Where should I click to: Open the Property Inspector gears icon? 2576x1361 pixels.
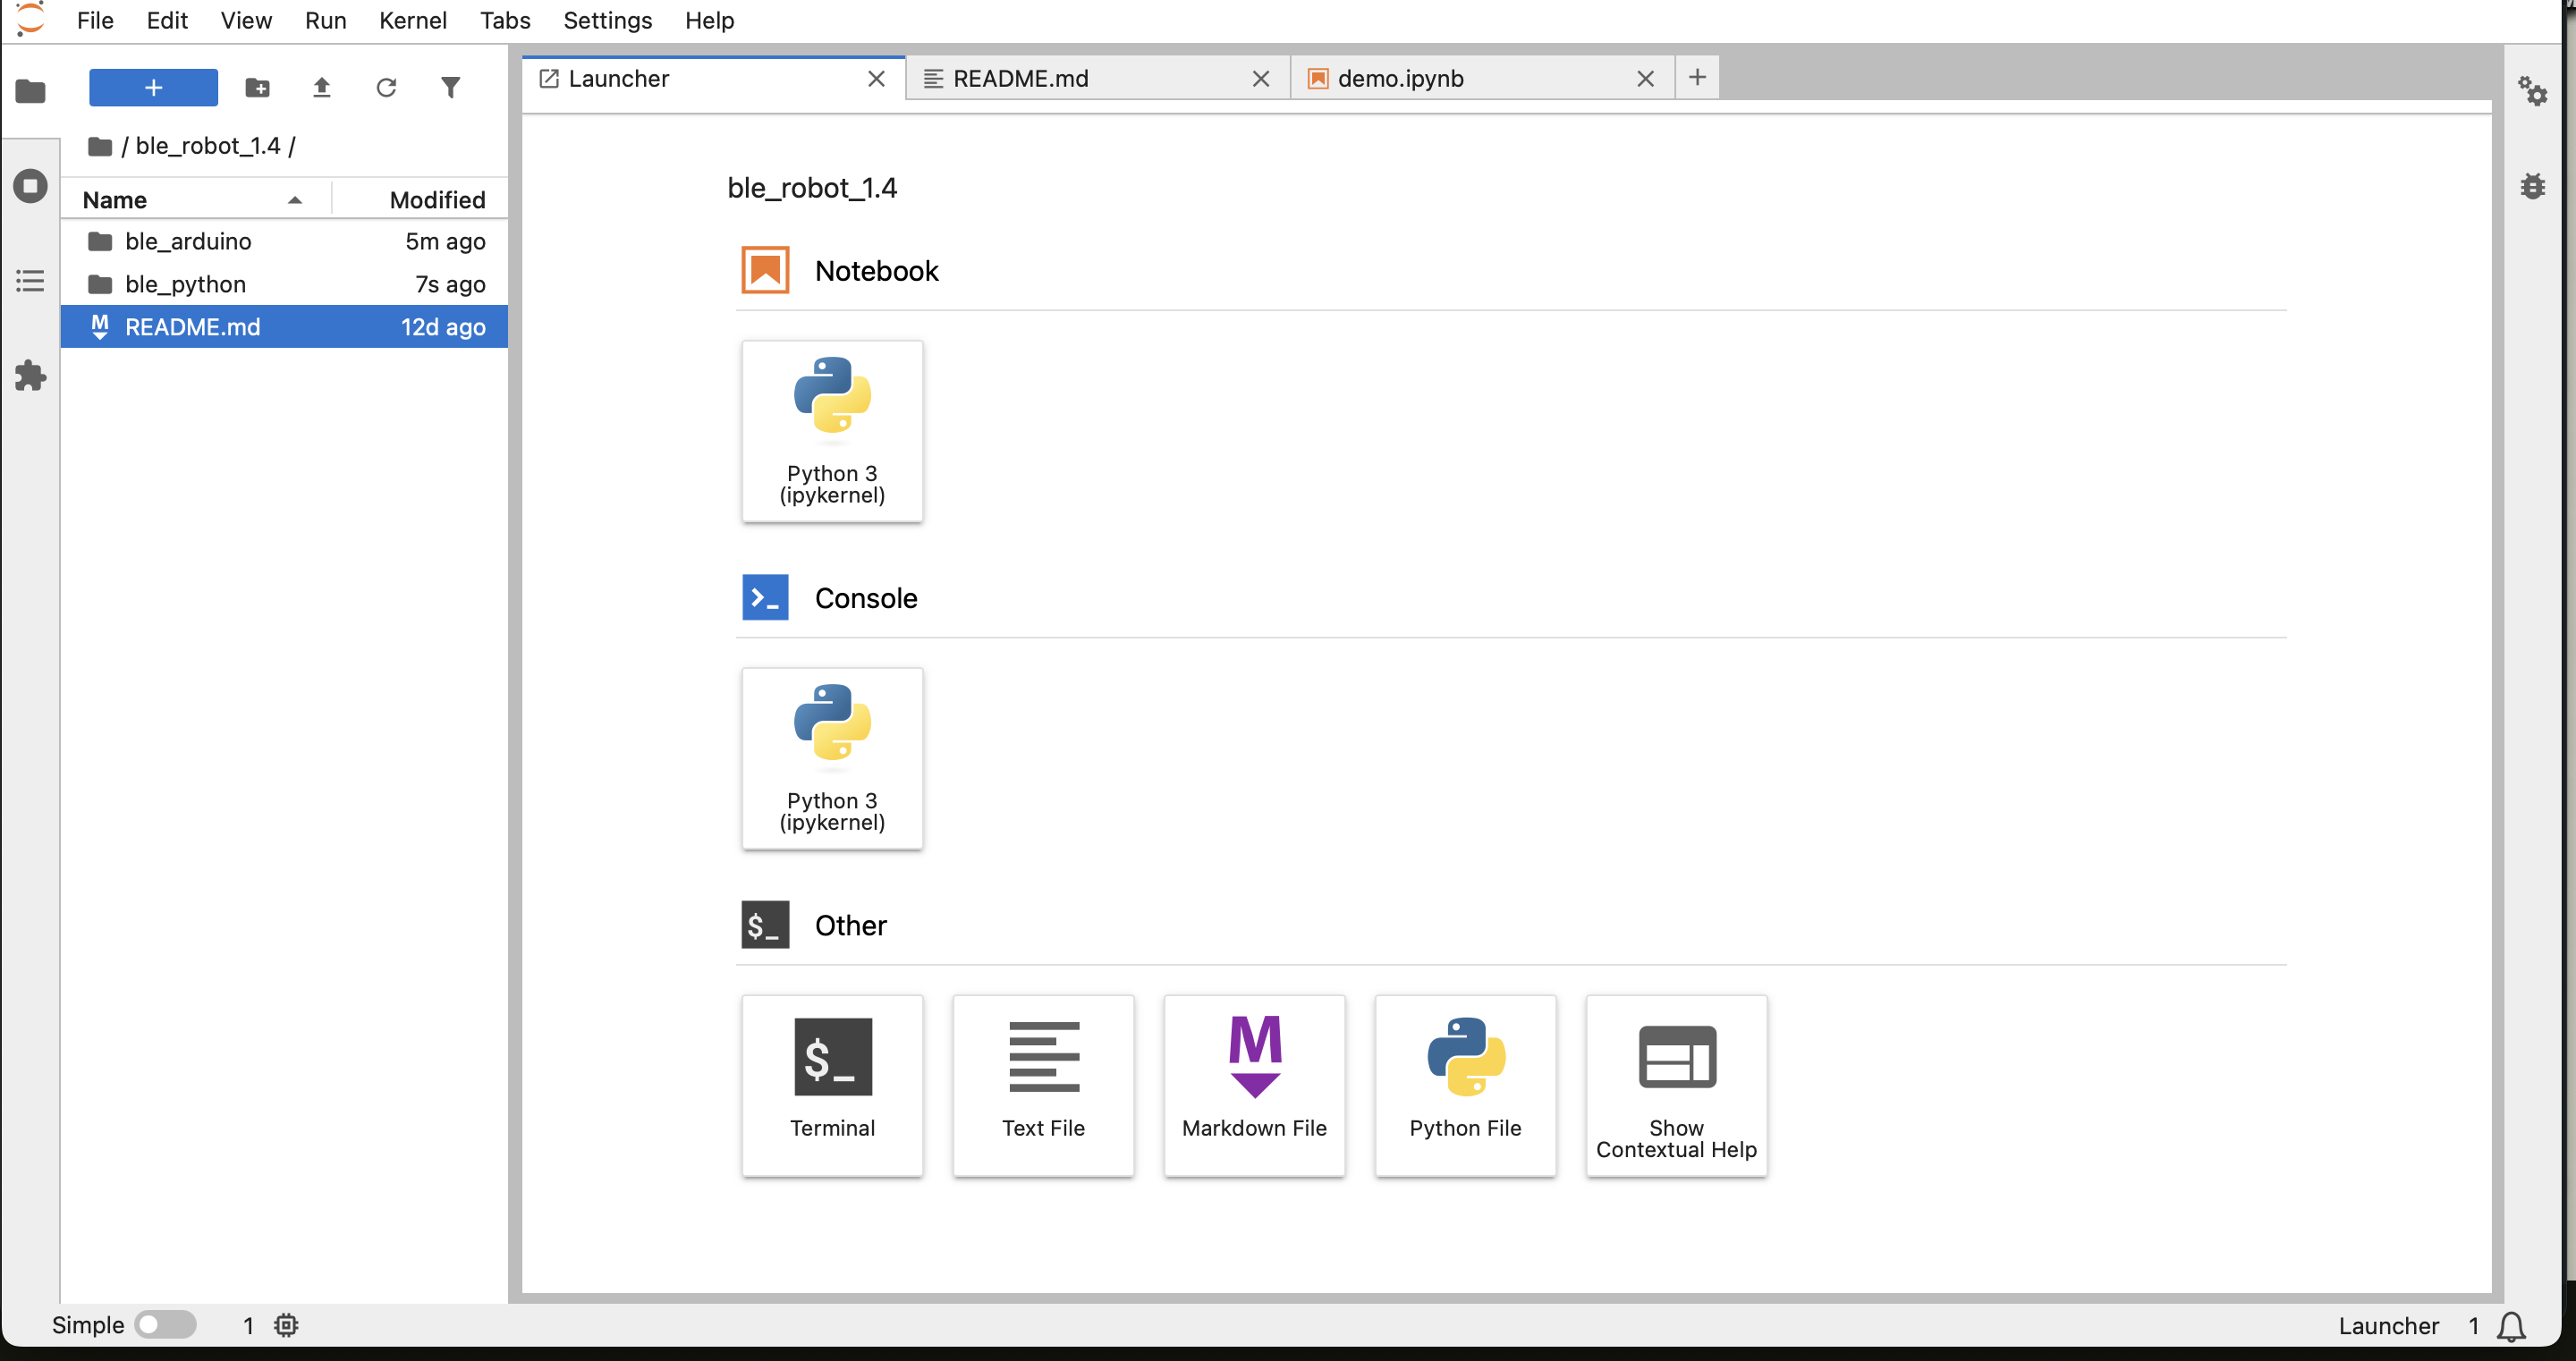[2532, 92]
